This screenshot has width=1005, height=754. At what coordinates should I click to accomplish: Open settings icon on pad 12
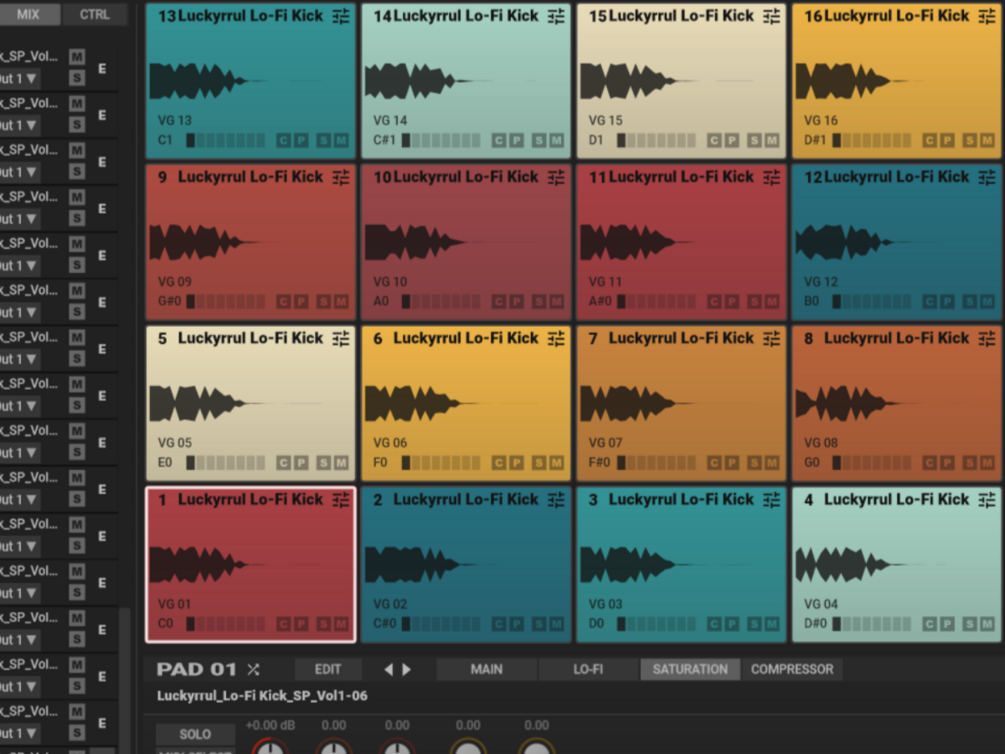pos(987,177)
